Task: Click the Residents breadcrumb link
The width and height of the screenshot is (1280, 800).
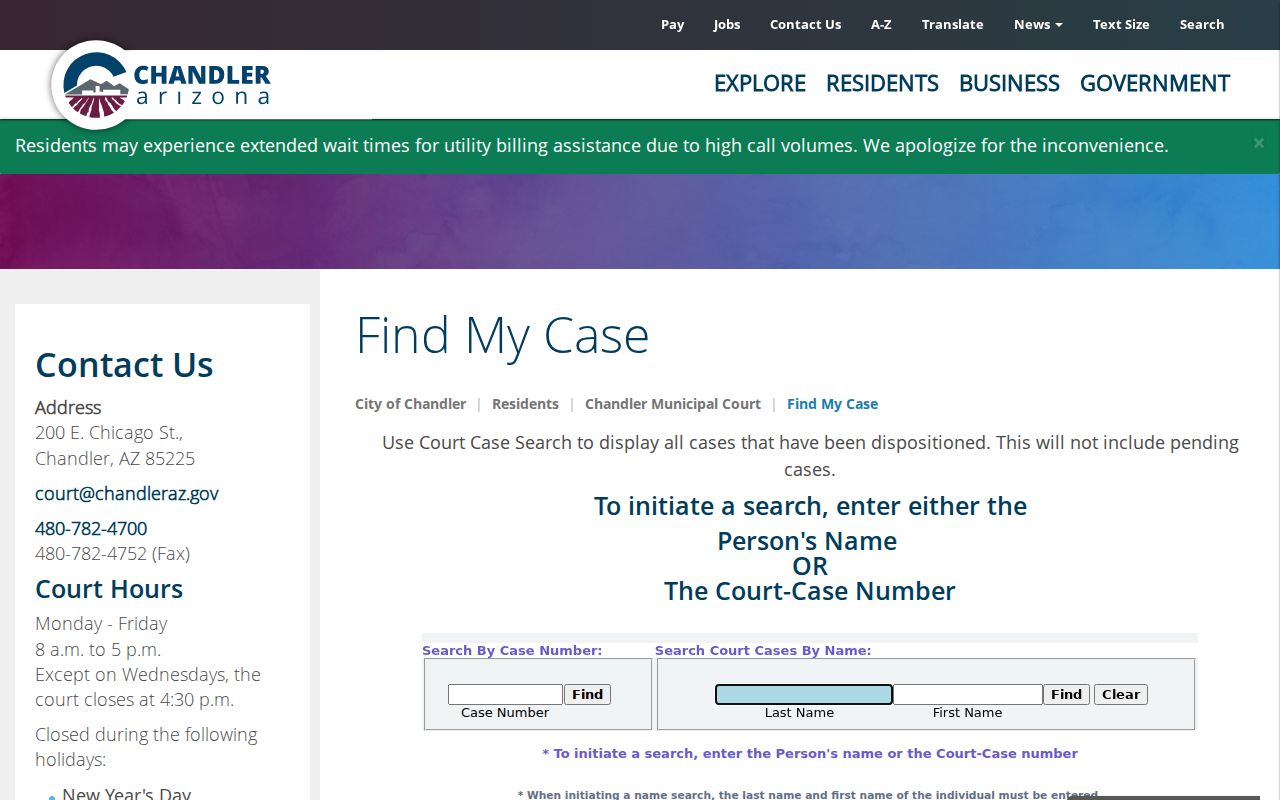Action: (525, 404)
